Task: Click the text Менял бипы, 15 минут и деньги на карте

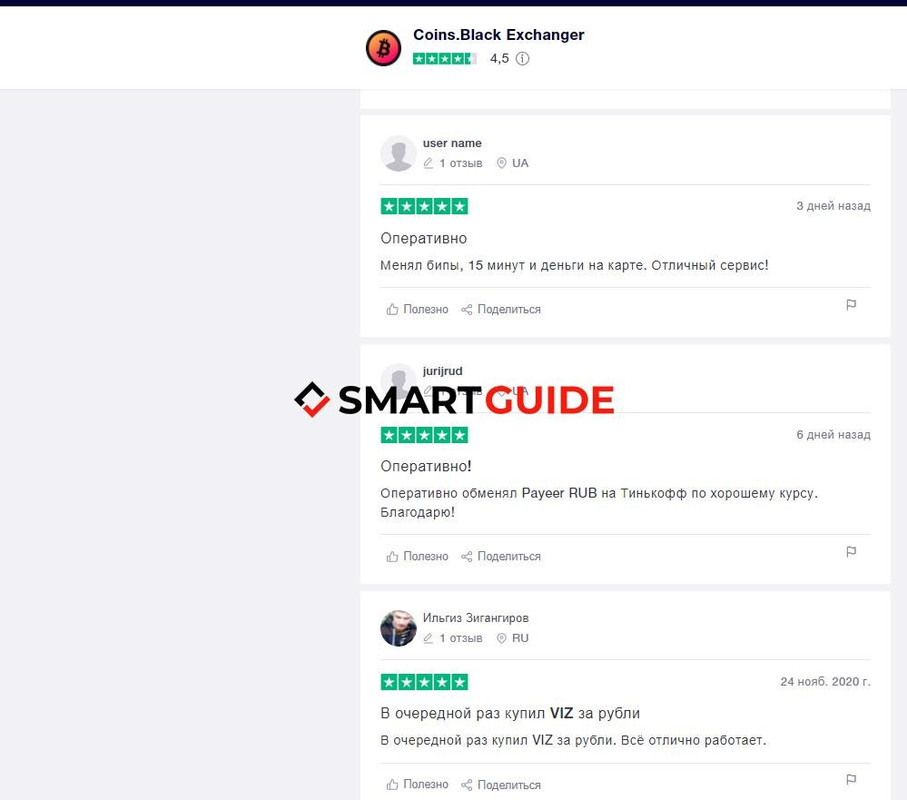Action: [x=513, y=266]
